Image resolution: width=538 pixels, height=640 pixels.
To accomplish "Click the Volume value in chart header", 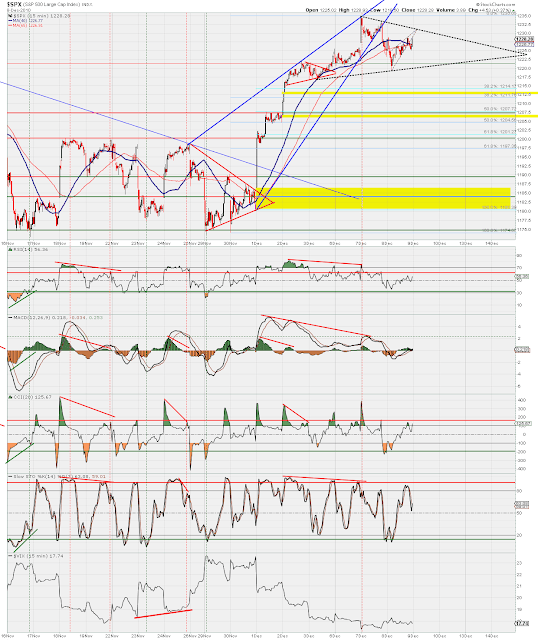I will point(461,10).
